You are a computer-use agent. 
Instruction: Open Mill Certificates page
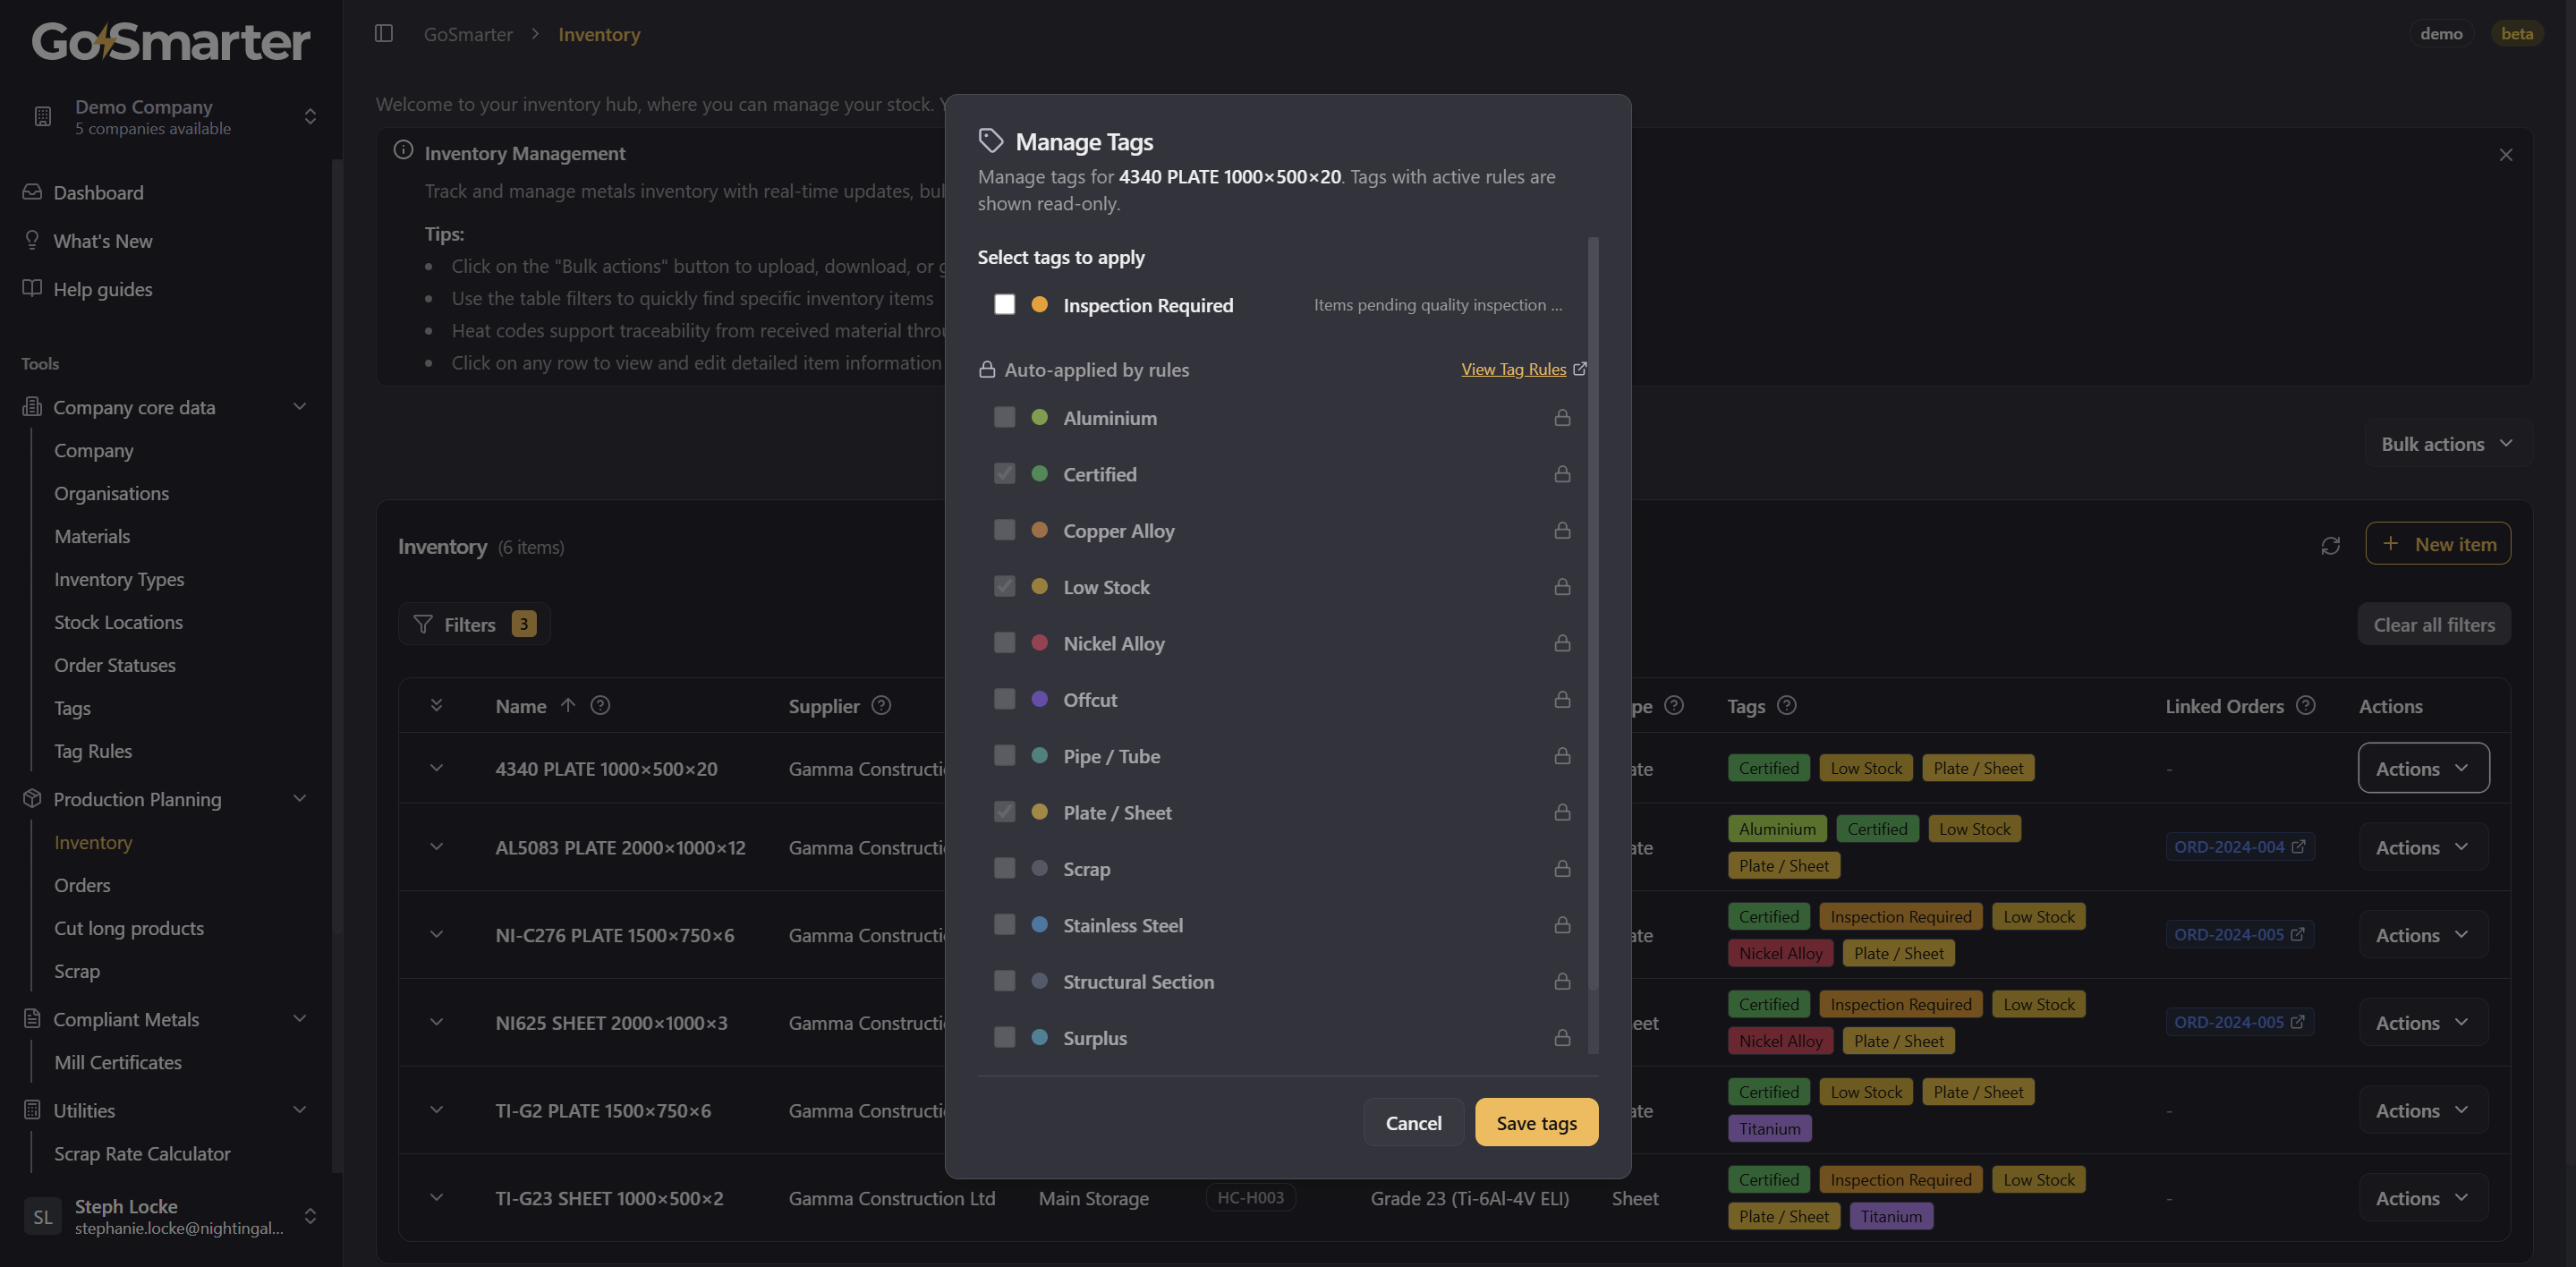[x=118, y=1062]
